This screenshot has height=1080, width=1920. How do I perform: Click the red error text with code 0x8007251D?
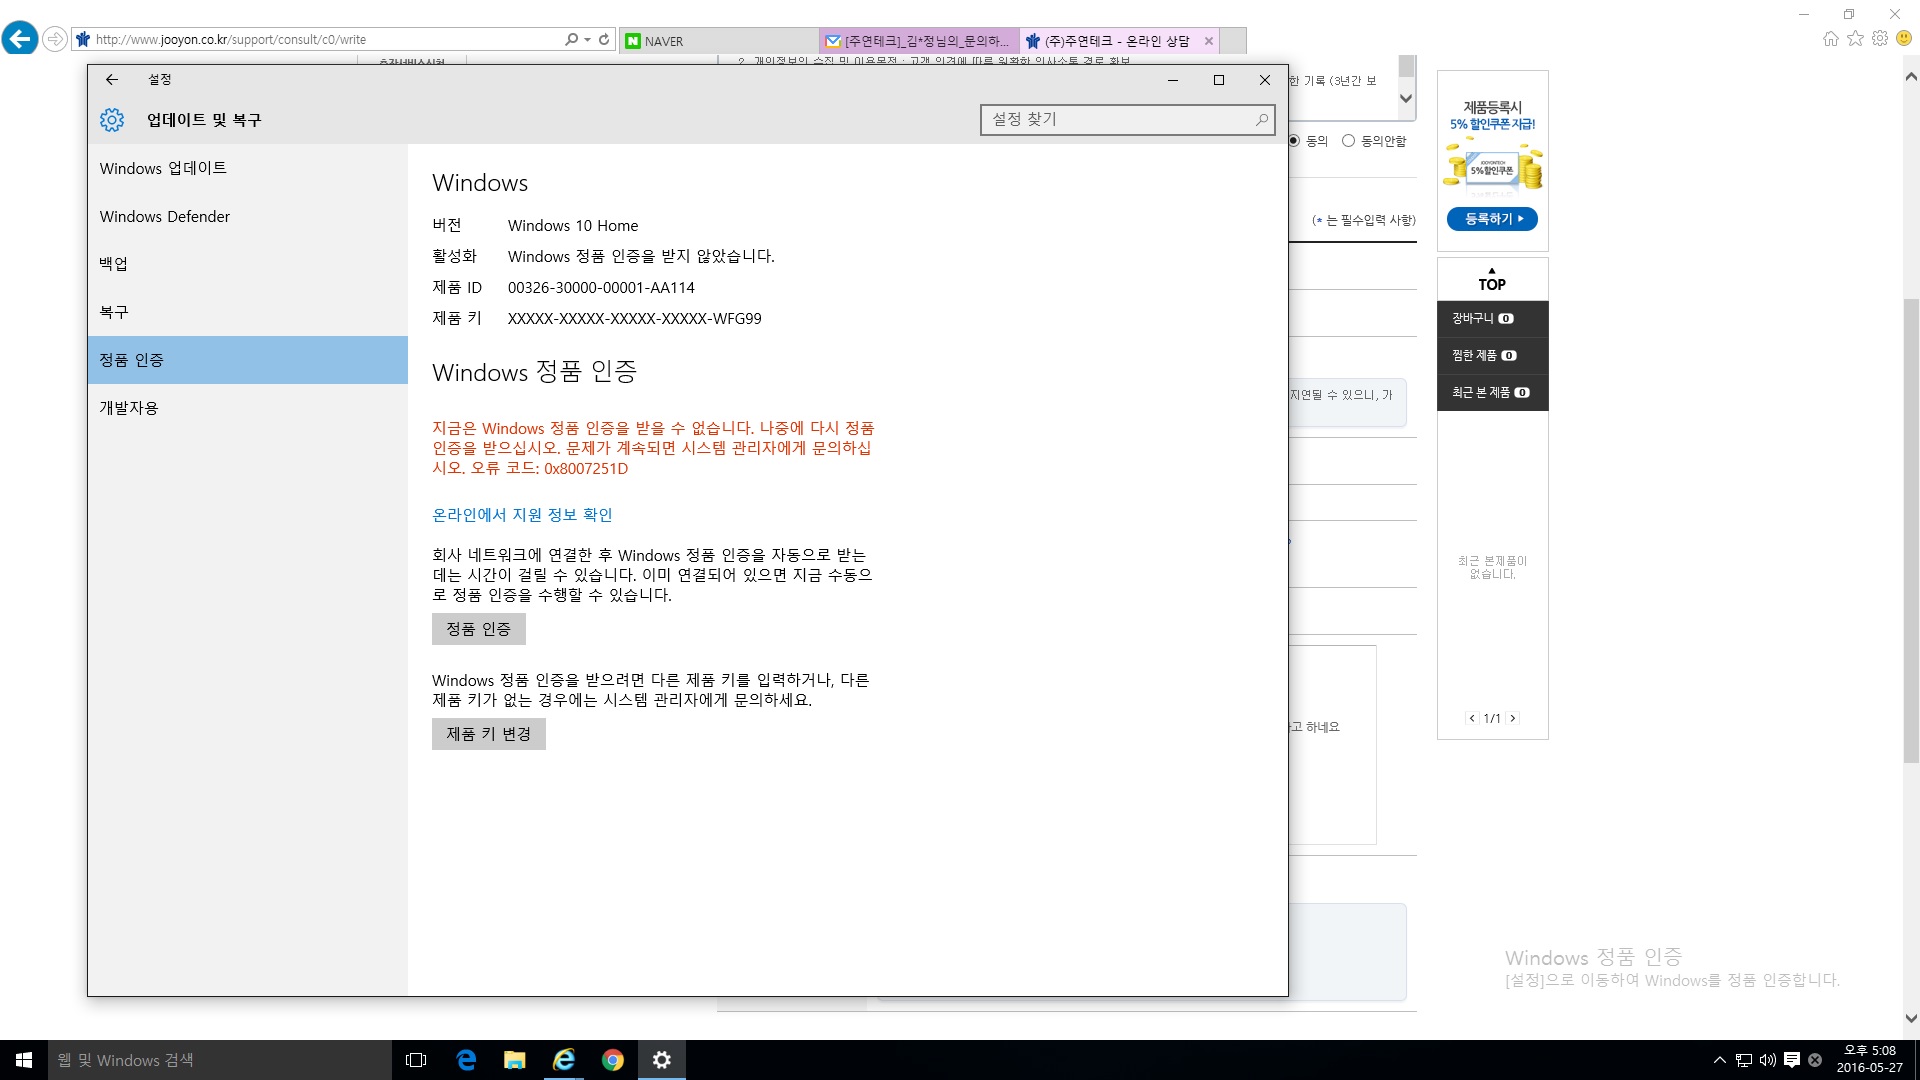pos(653,448)
